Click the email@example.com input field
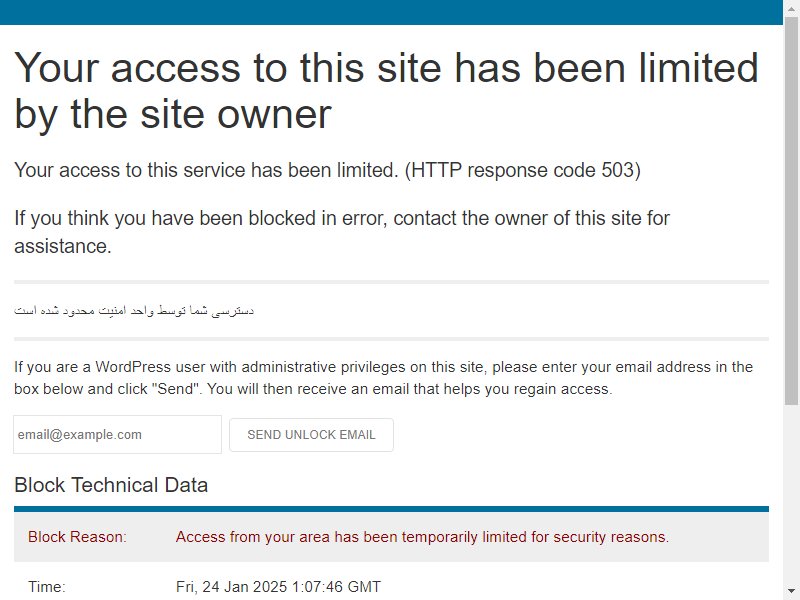 coord(117,434)
